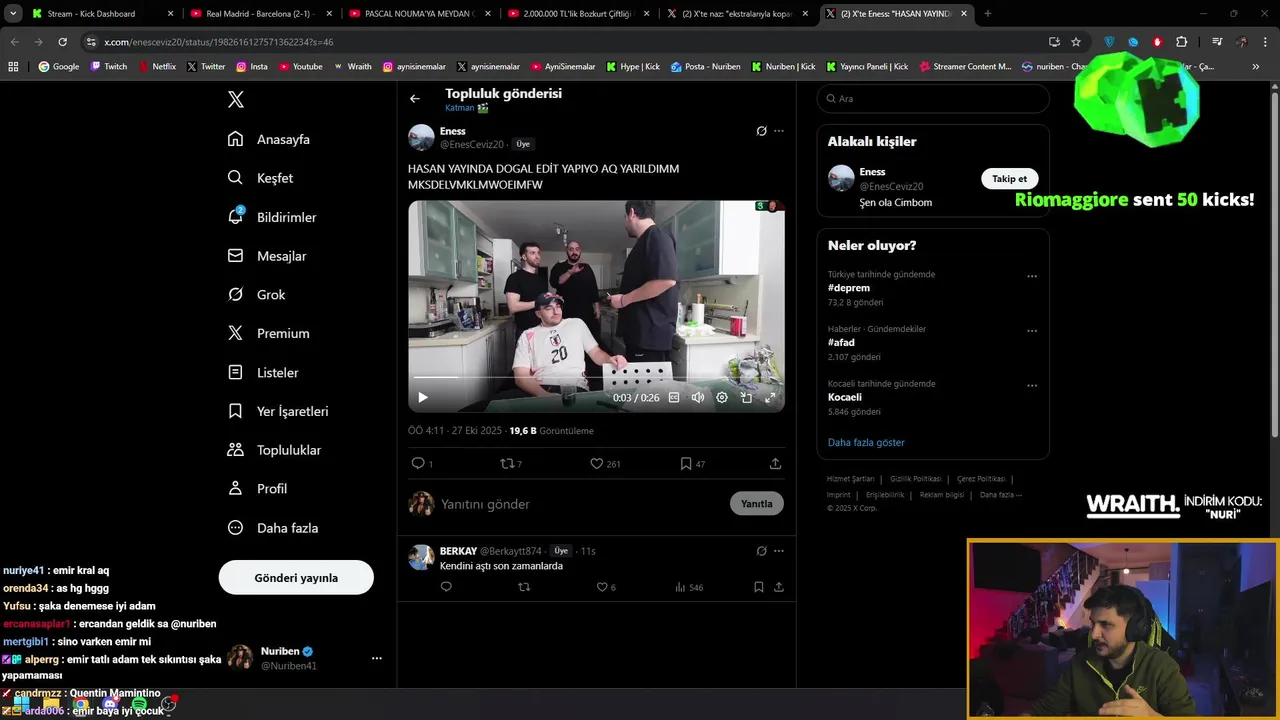Reload the page
The height and width of the screenshot is (720, 1280).
[x=62, y=42]
